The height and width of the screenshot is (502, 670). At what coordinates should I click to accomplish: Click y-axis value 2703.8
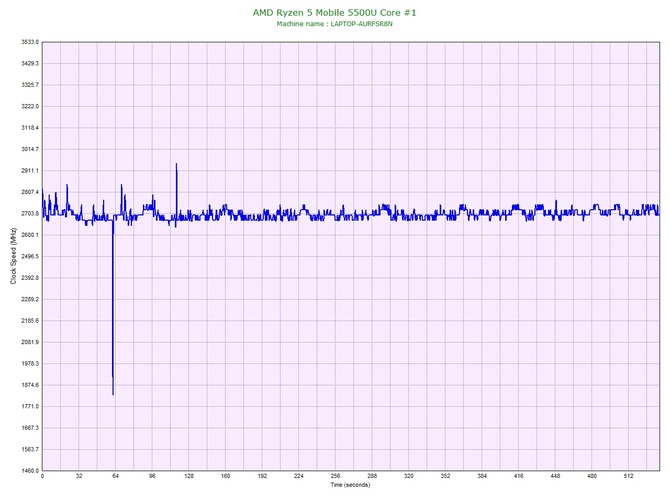[x=30, y=213]
